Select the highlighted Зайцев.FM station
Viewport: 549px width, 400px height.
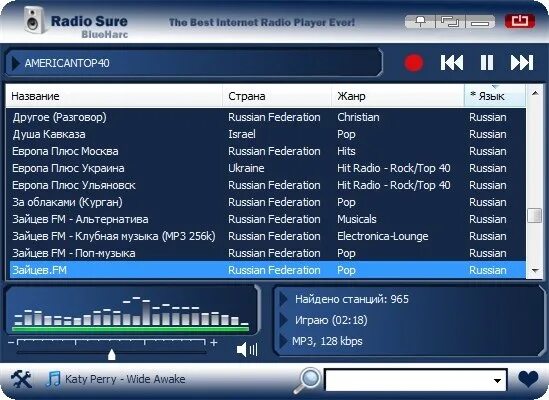[267, 270]
